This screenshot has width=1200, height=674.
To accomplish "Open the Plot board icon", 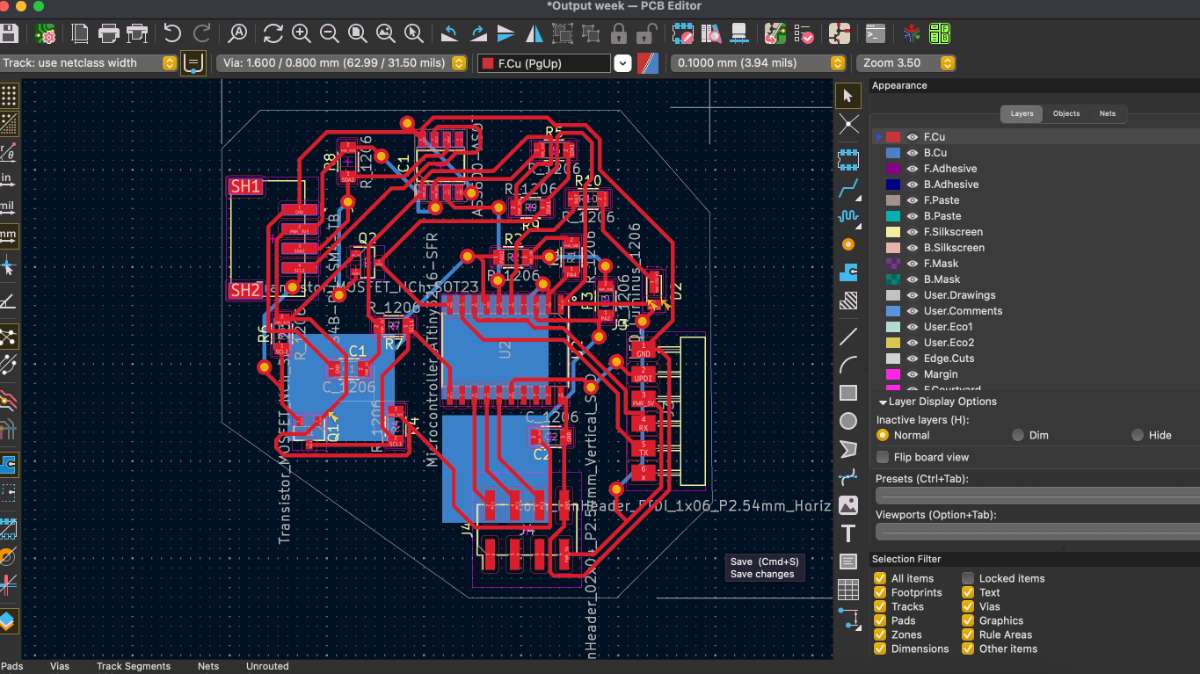I will click(x=138, y=33).
